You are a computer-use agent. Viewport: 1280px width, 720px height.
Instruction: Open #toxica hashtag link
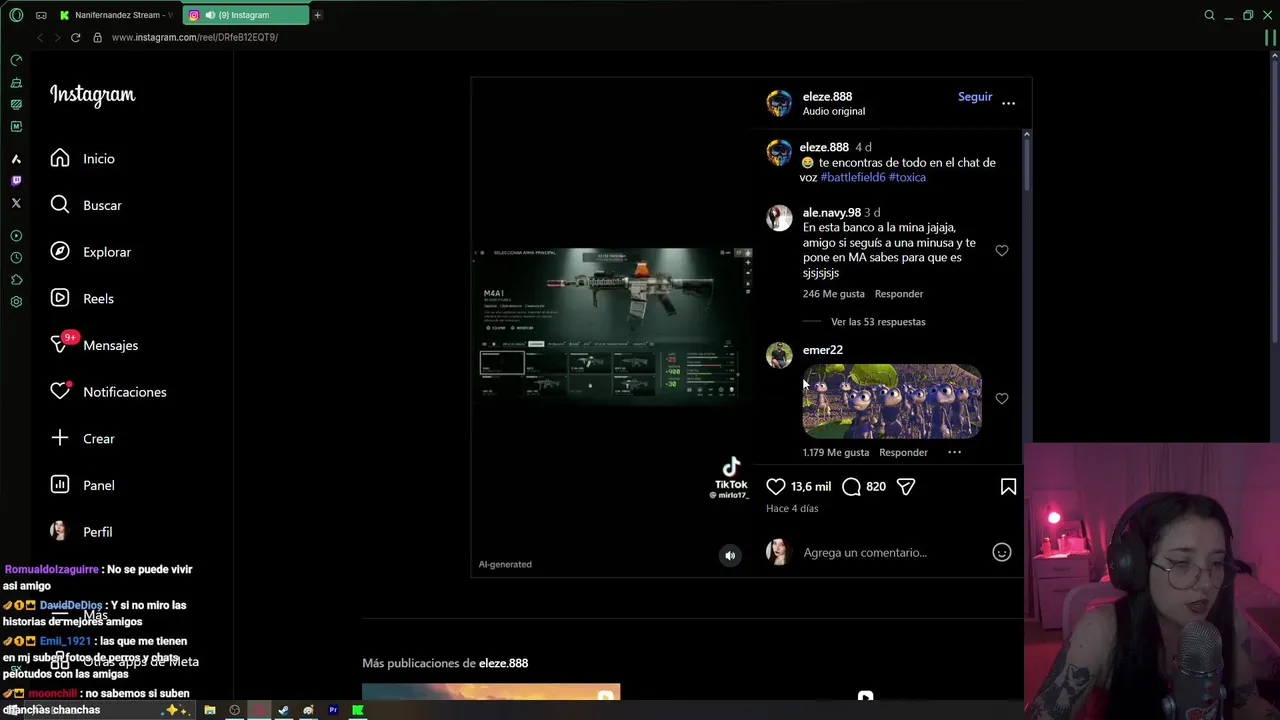pyautogui.click(x=907, y=177)
